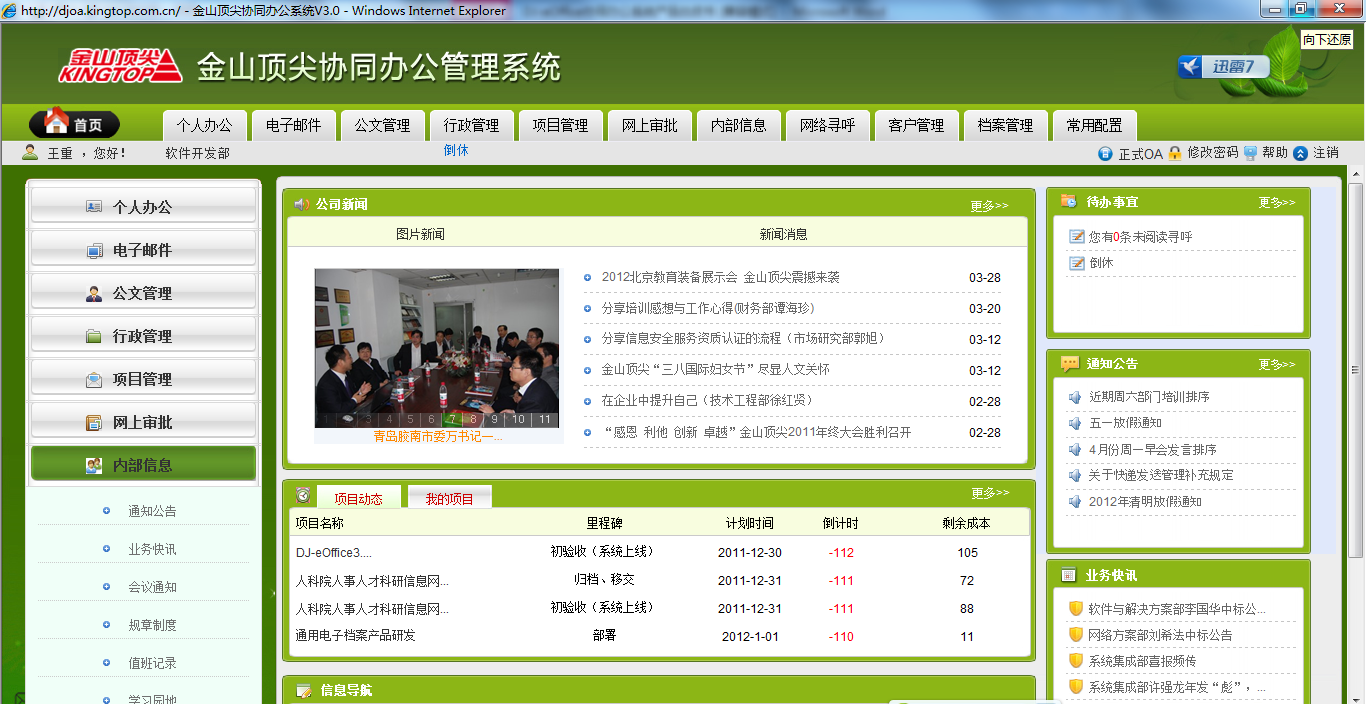This screenshot has width=1366, height=704.
Task: Open news 2012北京教育装备展示会 金山顶尖震撼来袭
Action: (720, 277)
